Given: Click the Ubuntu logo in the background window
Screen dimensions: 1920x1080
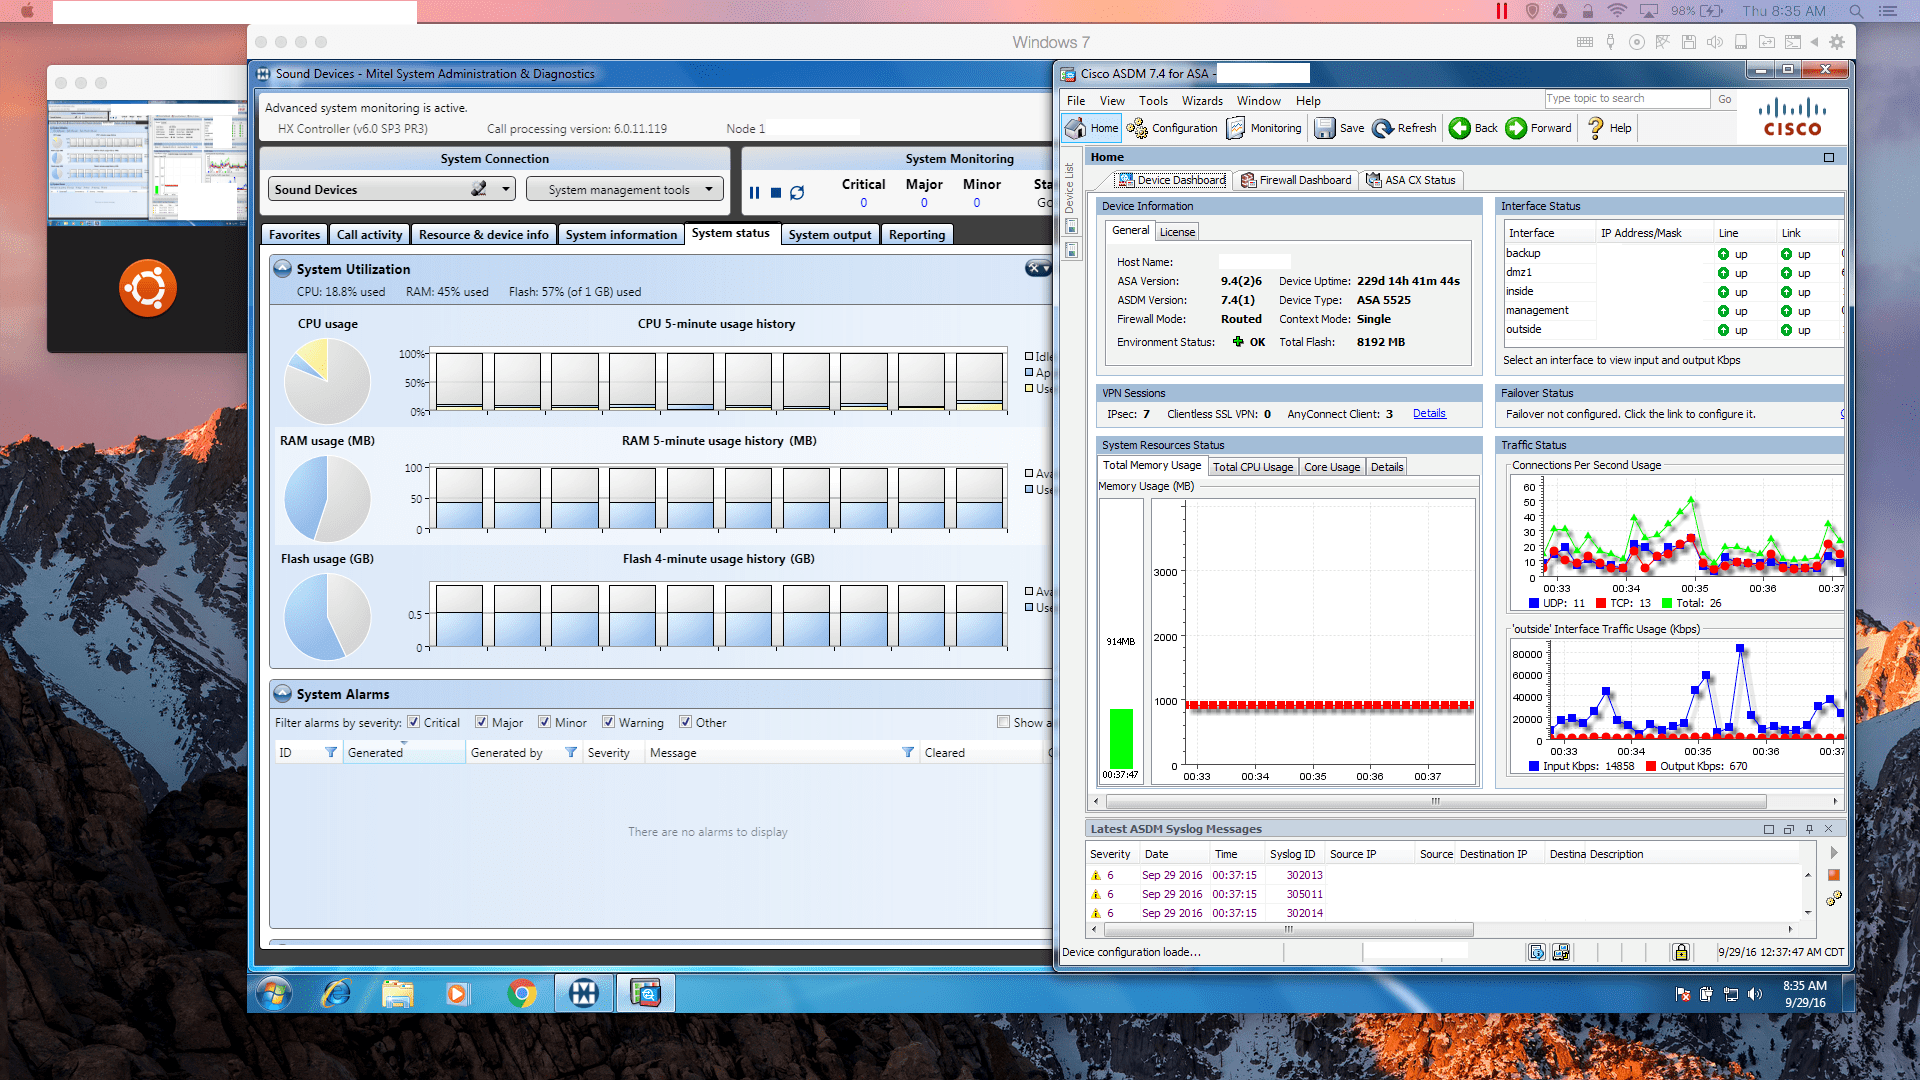Looking at the screenshot, I should pos(148,288).
